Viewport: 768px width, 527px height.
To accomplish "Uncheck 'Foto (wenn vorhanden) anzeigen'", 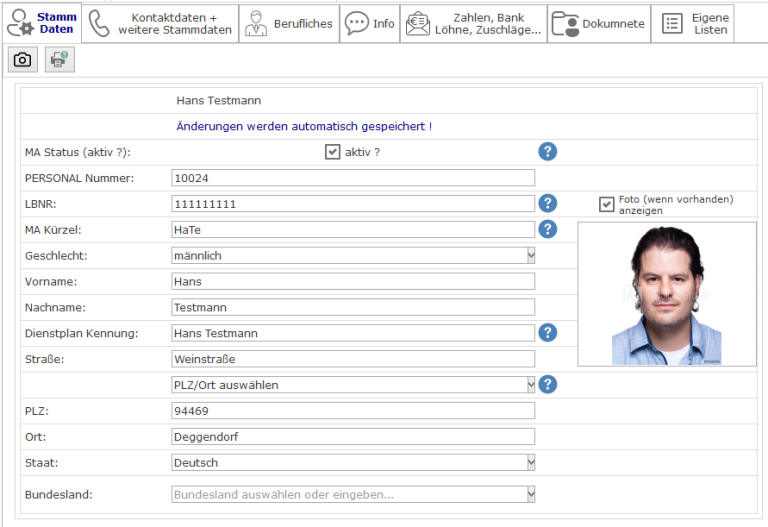I will (x=606, y=204).
